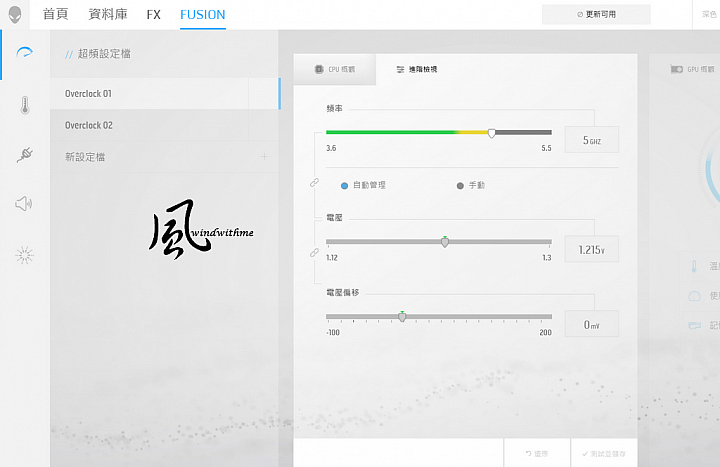Open the audio speaker sidebar icon
720x467 pixels.
(x=24, y=203)
